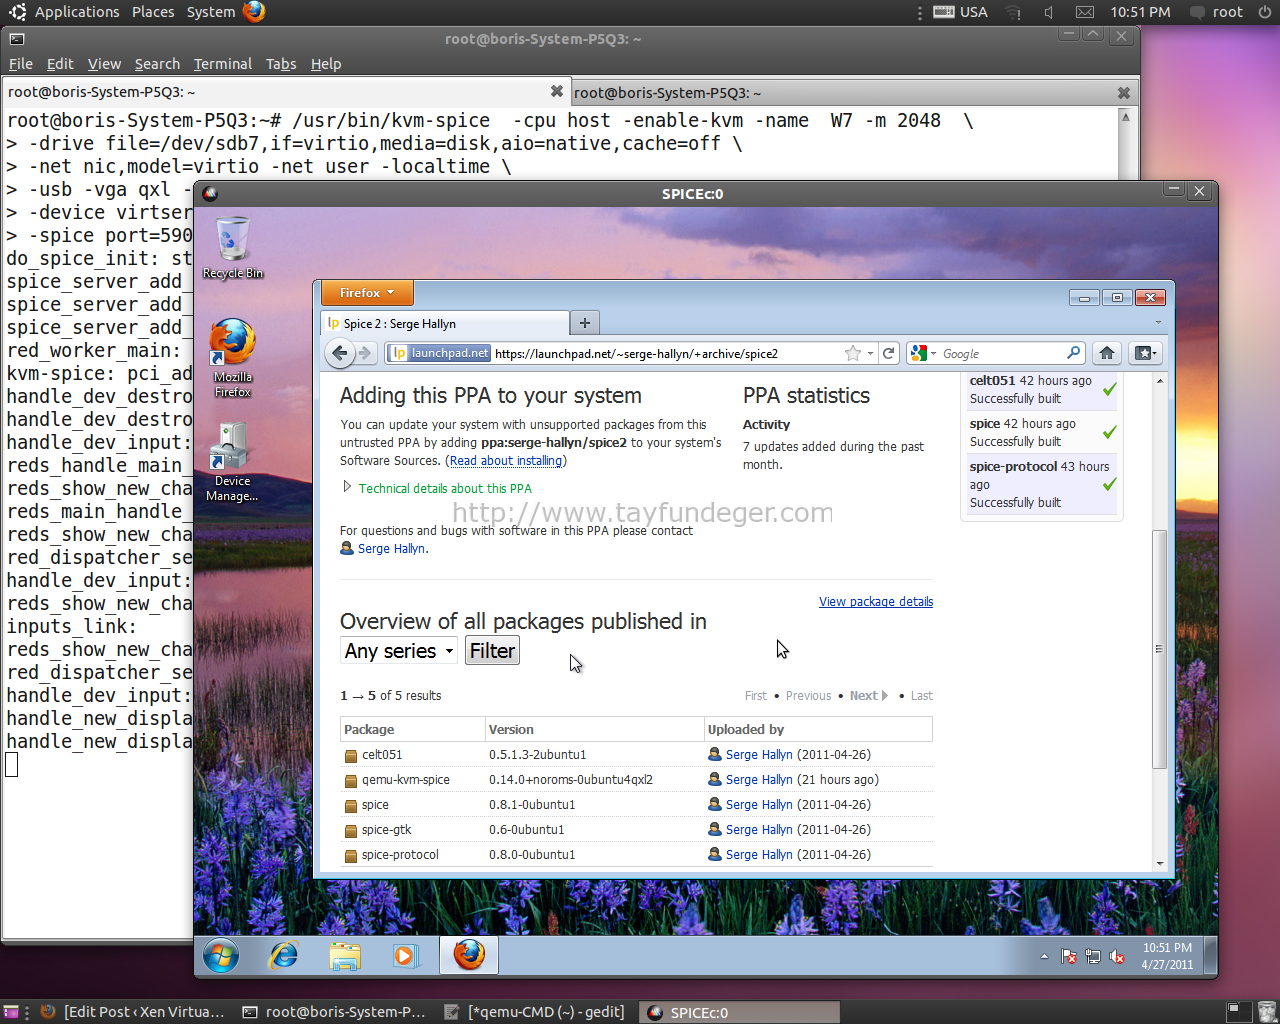Open the USA keyboard layout indicator

pos(960,12)
